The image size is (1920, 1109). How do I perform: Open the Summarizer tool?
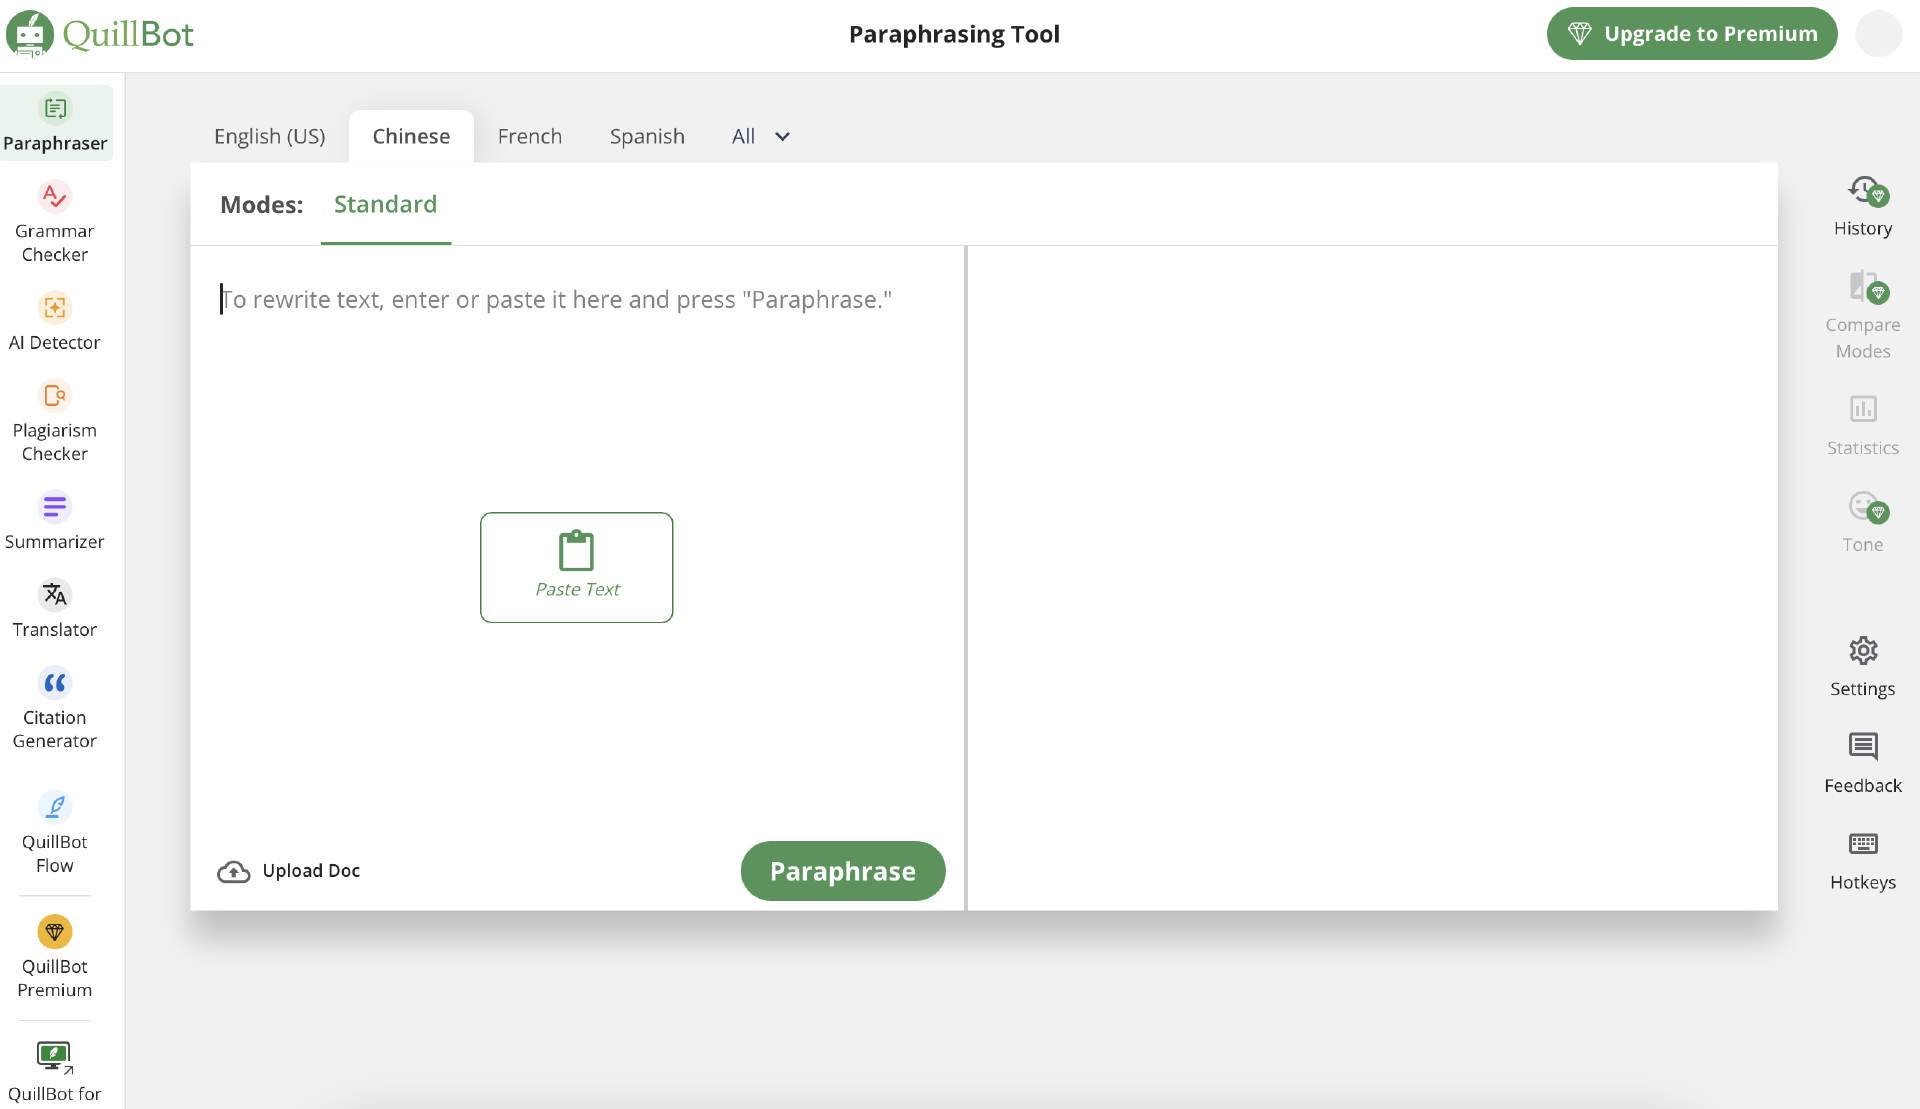click(x=55, y=520)
